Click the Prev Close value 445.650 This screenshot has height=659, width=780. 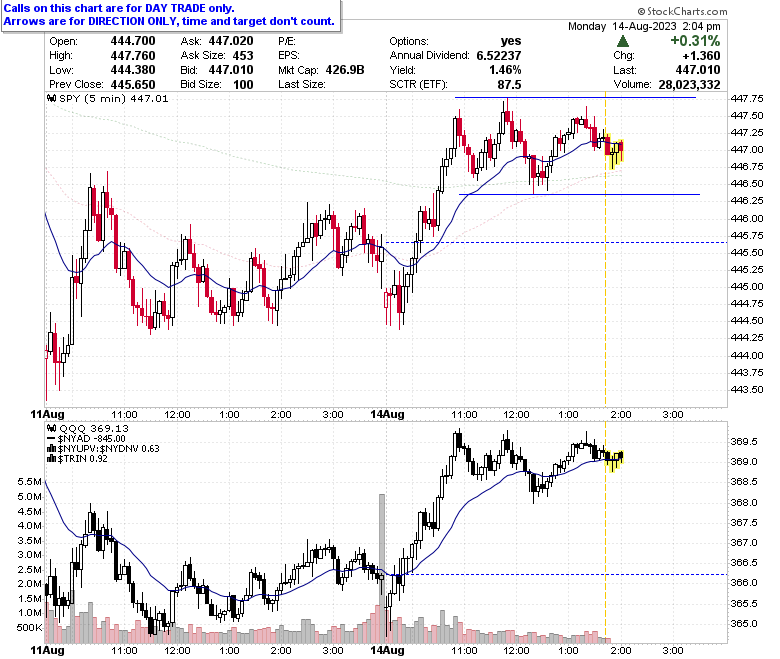(133, 85)
